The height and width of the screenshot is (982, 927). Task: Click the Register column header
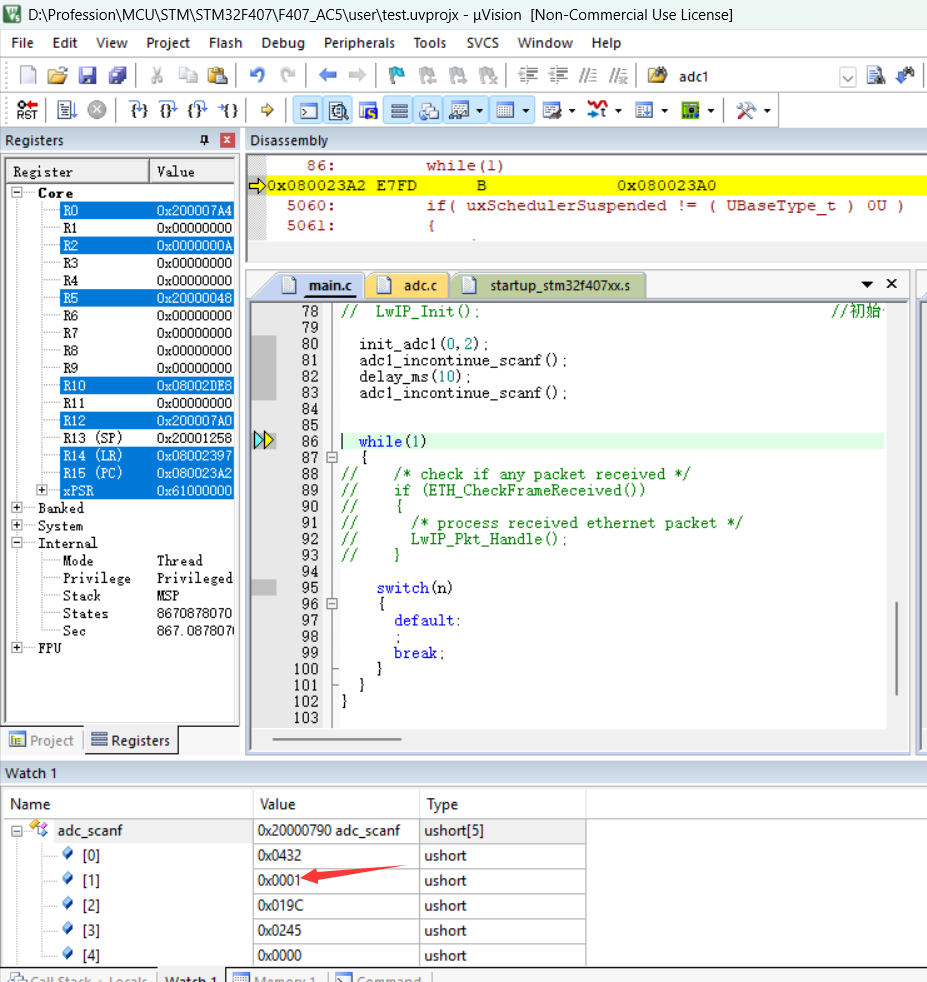point(78,171)
